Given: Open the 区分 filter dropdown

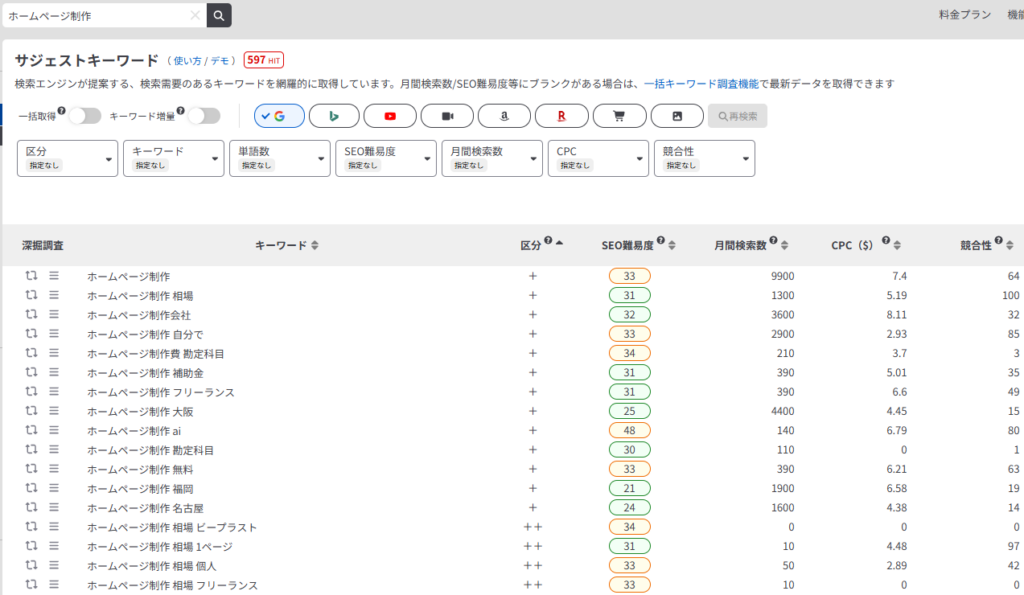Looking at the screenshot, I should coord(67,158).
